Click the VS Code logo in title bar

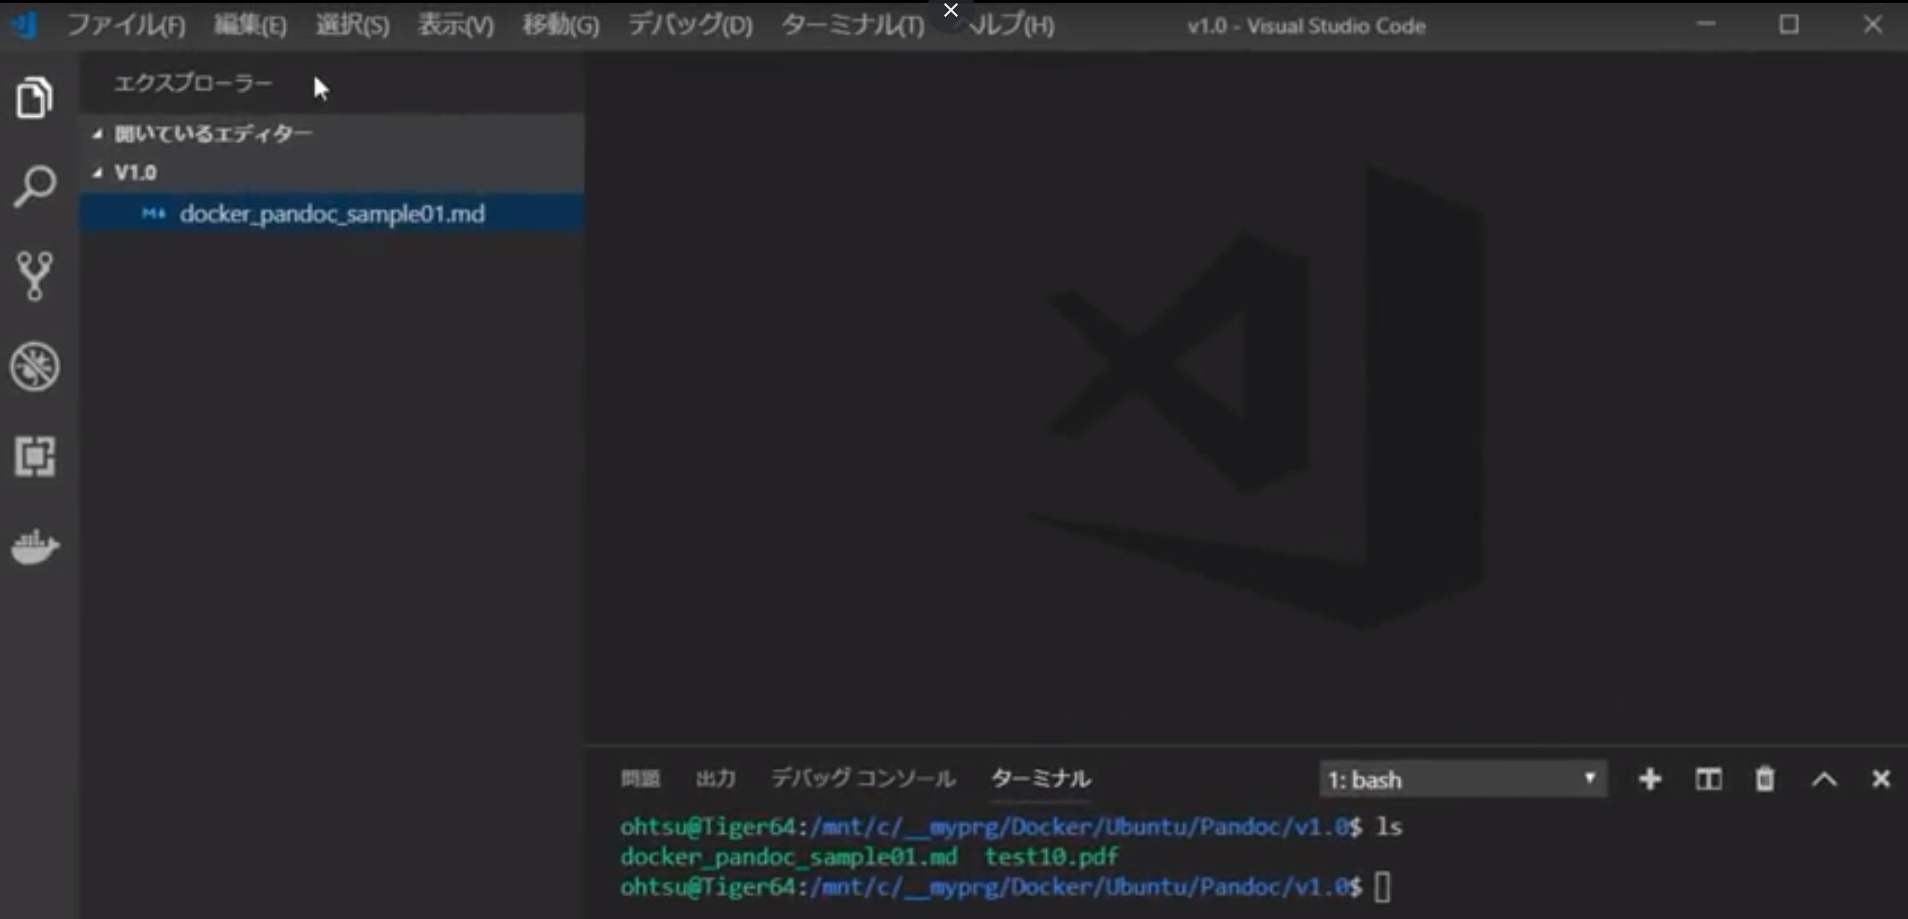coord(23,24)
